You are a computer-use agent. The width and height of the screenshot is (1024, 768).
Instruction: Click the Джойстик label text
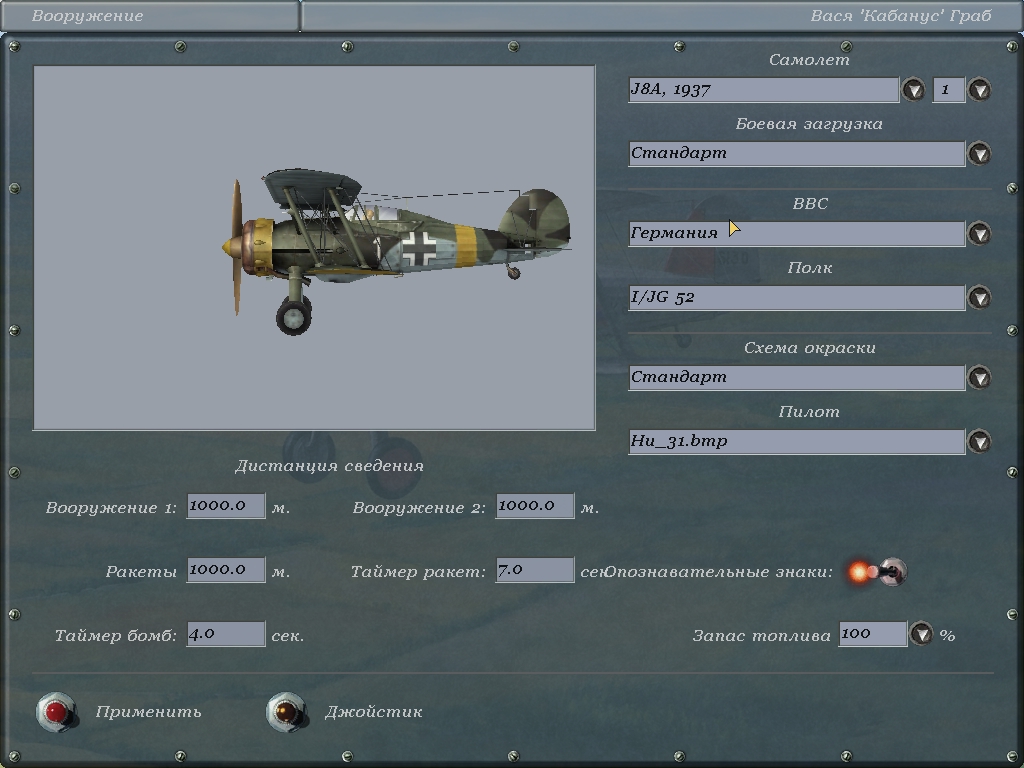point(374,712)
